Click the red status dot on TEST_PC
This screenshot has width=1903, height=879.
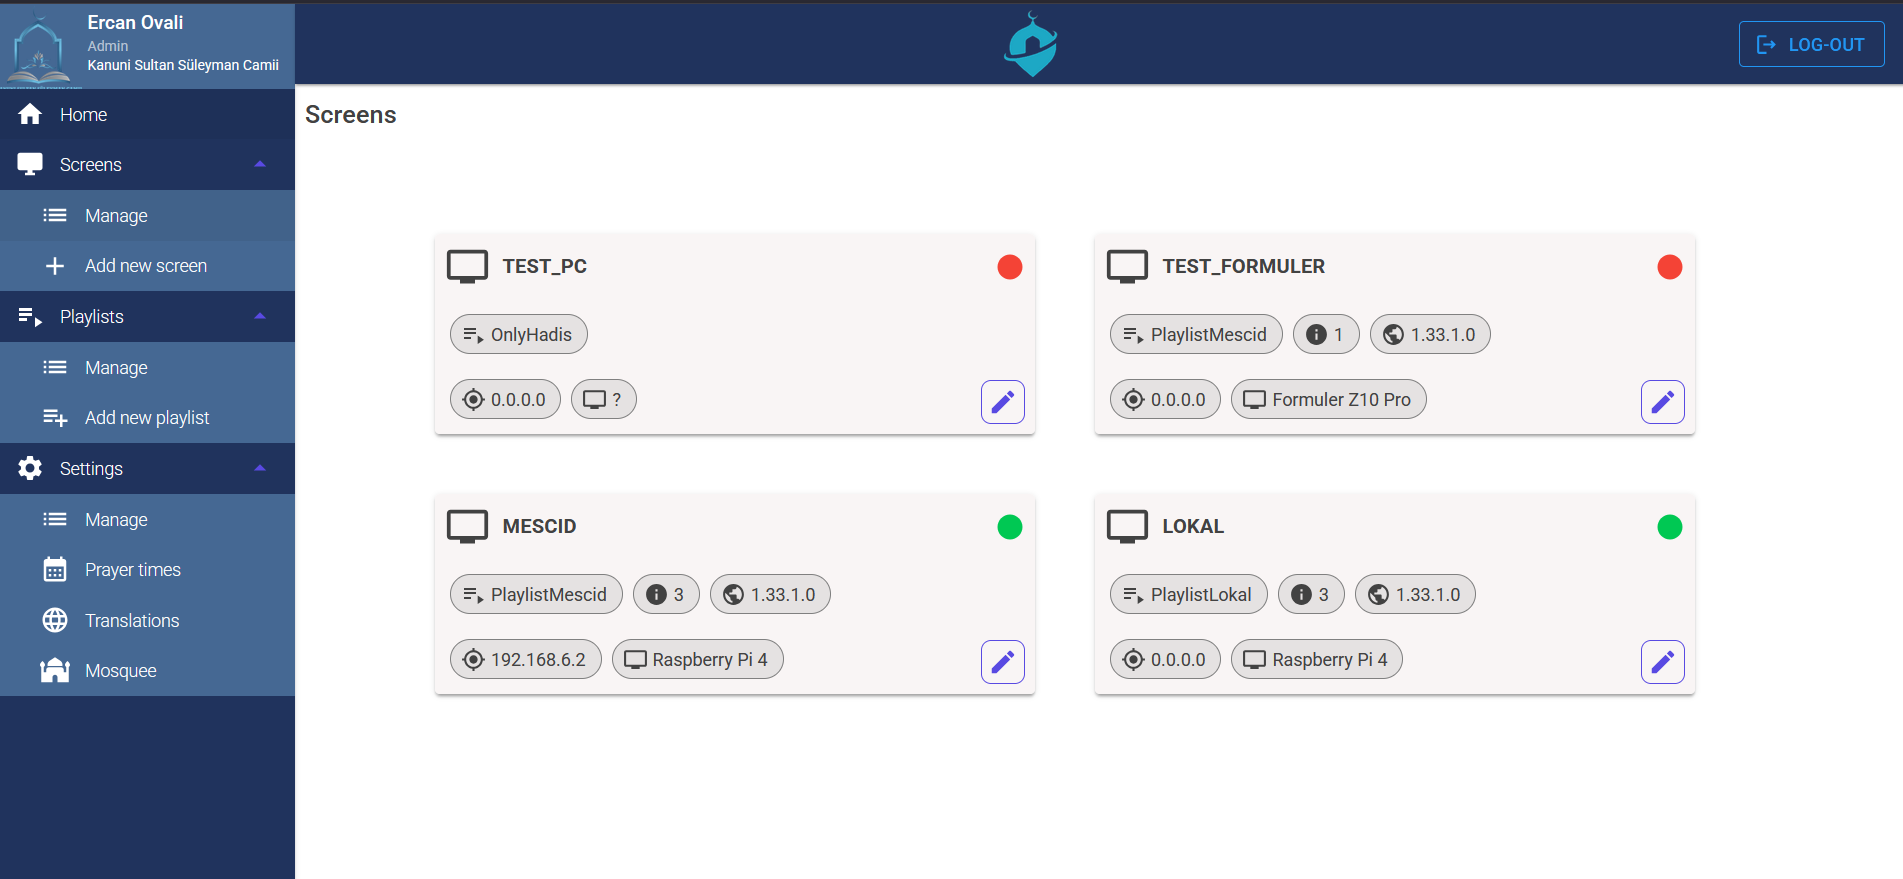coord(1009,267)
